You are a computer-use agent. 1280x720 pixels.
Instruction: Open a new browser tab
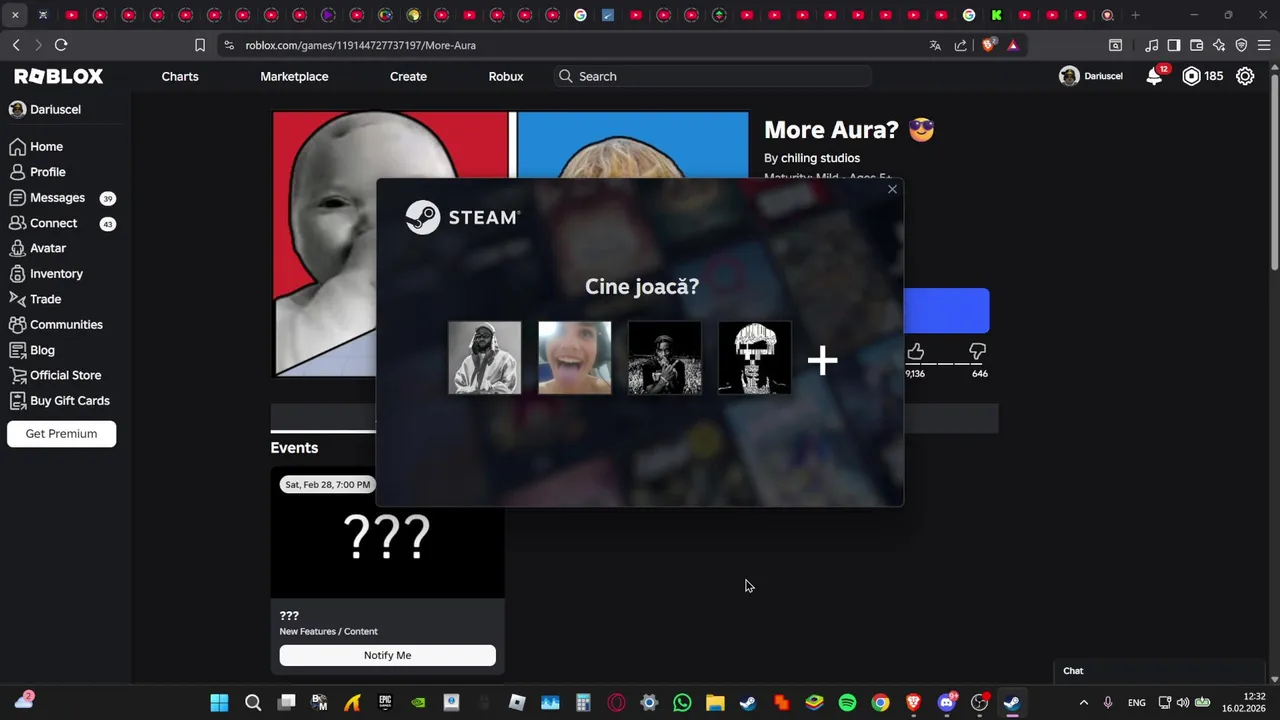1135,15
